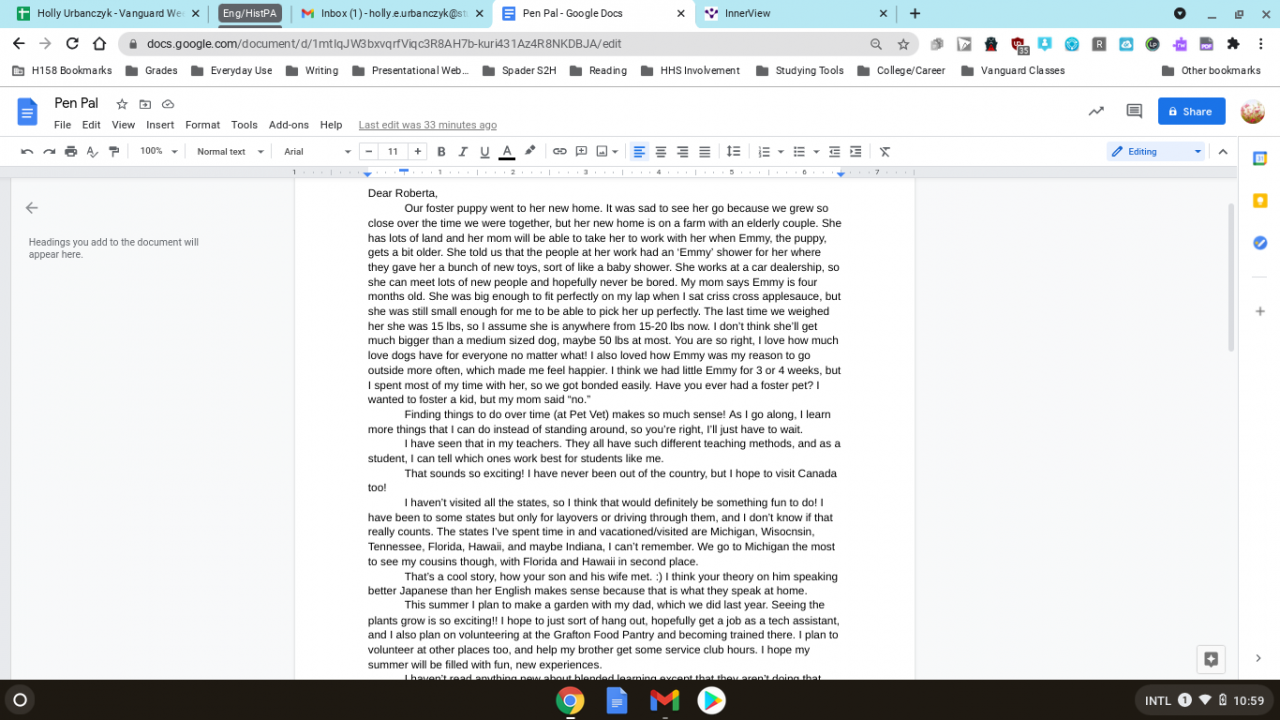Viewport: 1280px width, 720px height.
Task: Open the Tools menu
Action: [244, 125]
